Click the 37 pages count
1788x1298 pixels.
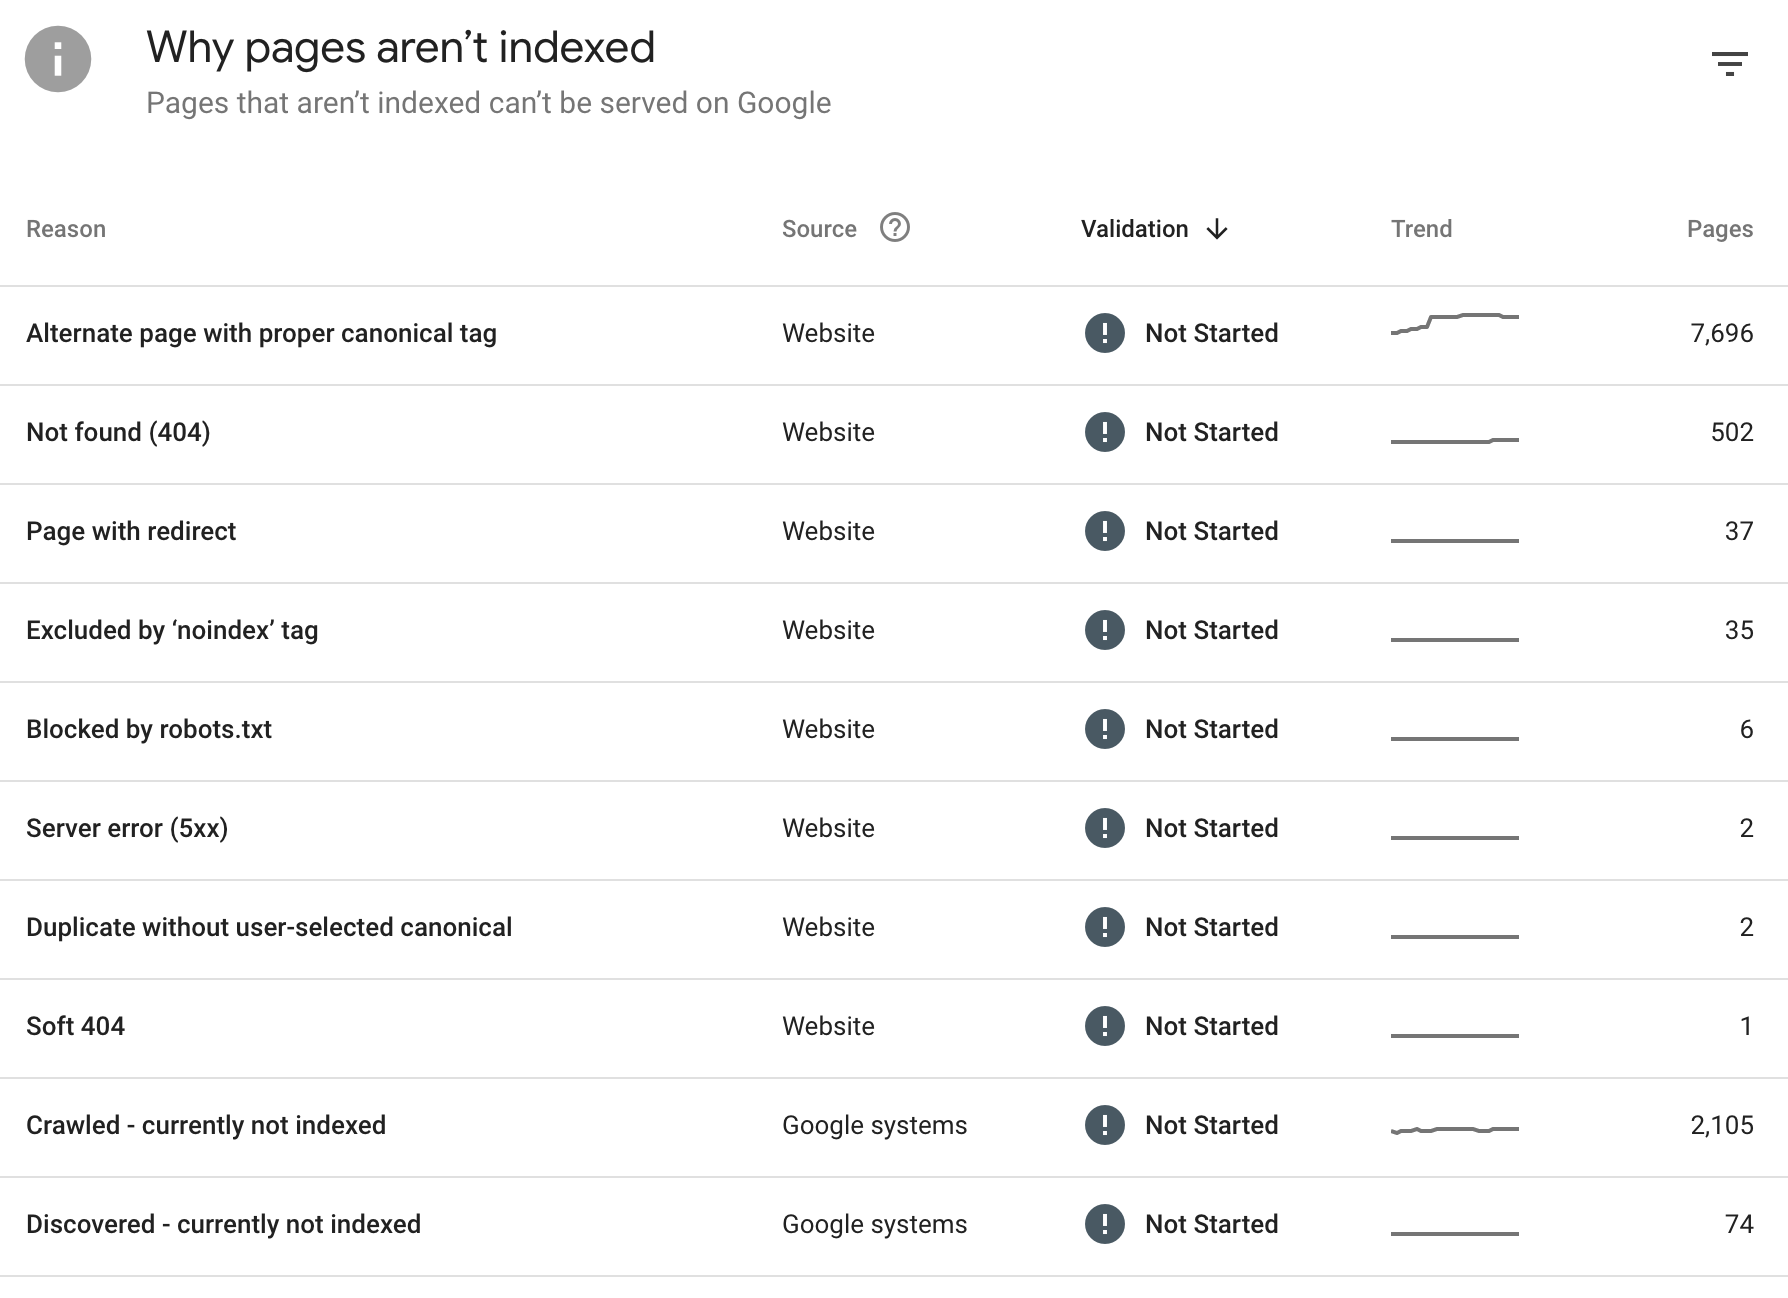tap(1739, 531)
